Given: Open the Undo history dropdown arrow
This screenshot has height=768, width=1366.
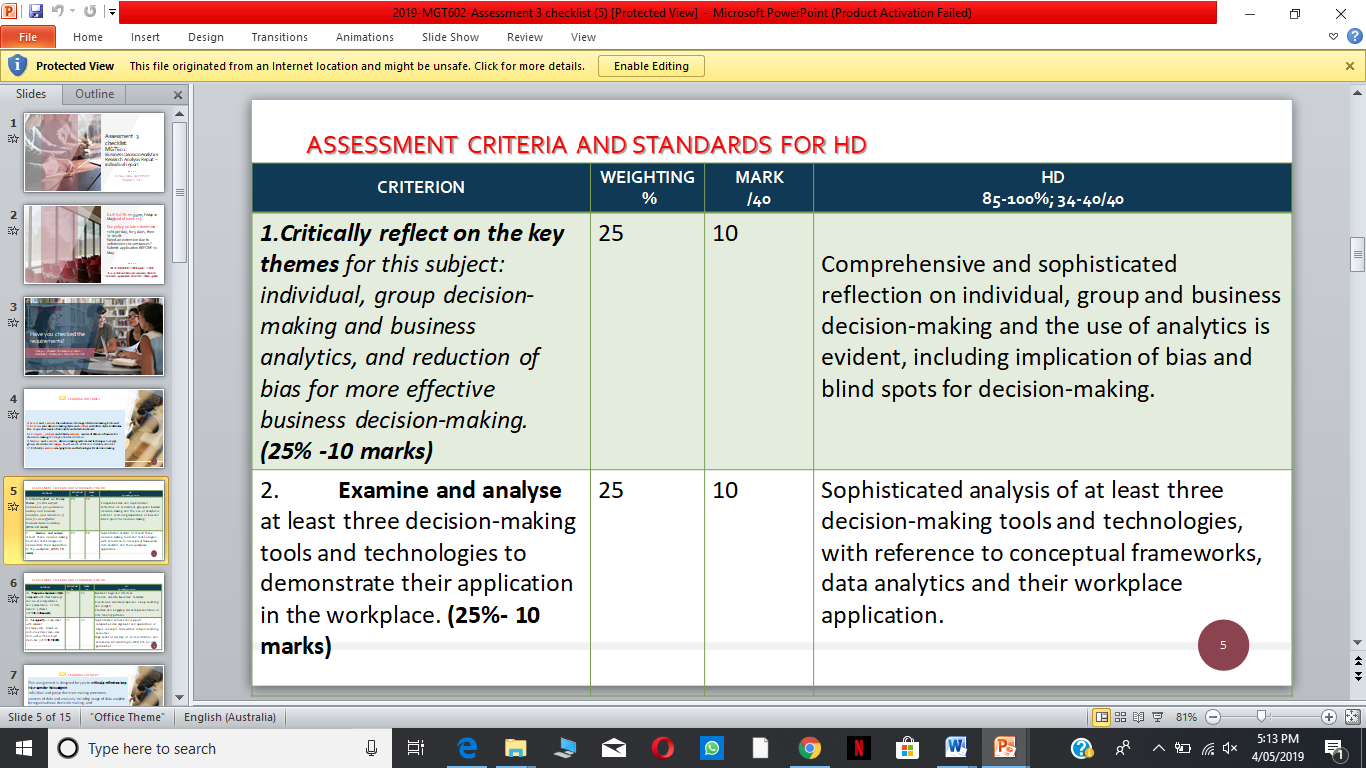Looking at the screenshot, I should pos(73,13).
